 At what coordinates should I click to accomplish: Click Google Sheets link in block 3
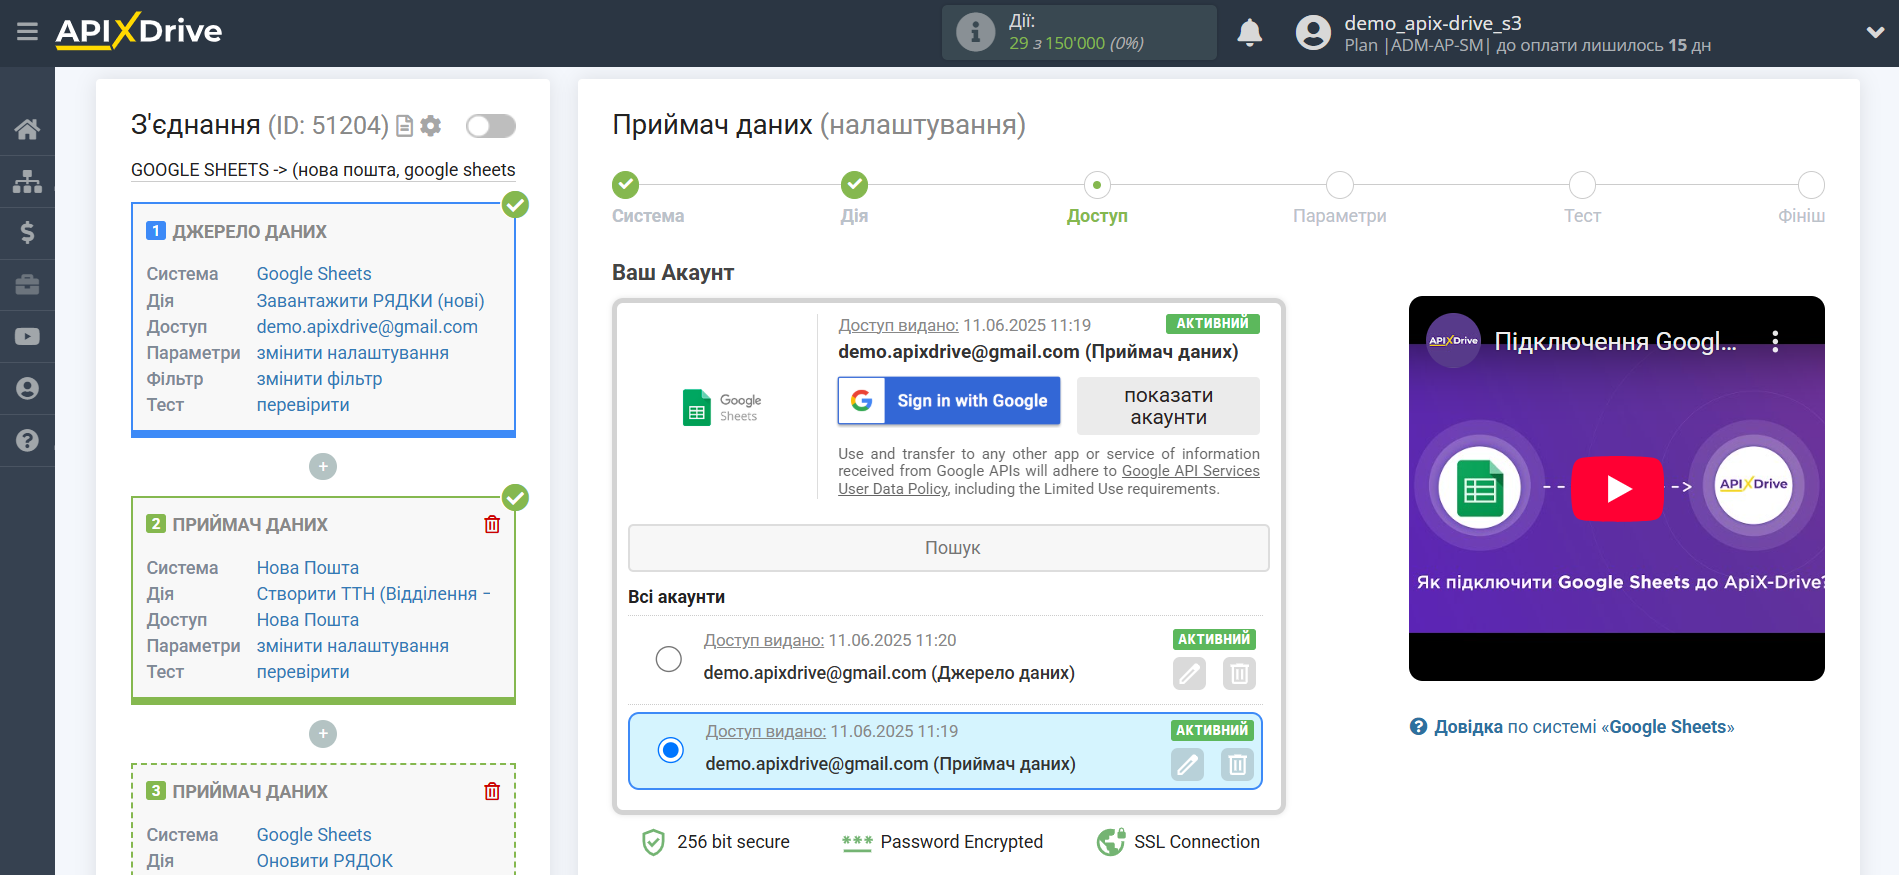click(x=314, y=835)
